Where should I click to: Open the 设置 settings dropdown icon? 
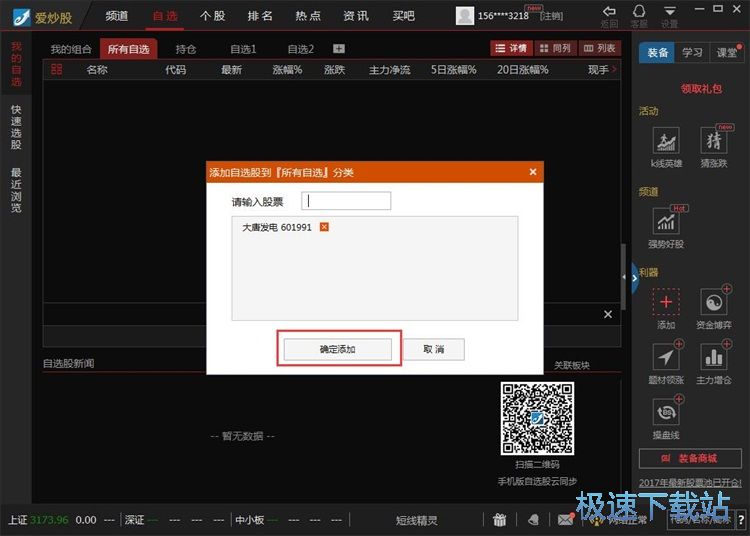tap(670, 11)
